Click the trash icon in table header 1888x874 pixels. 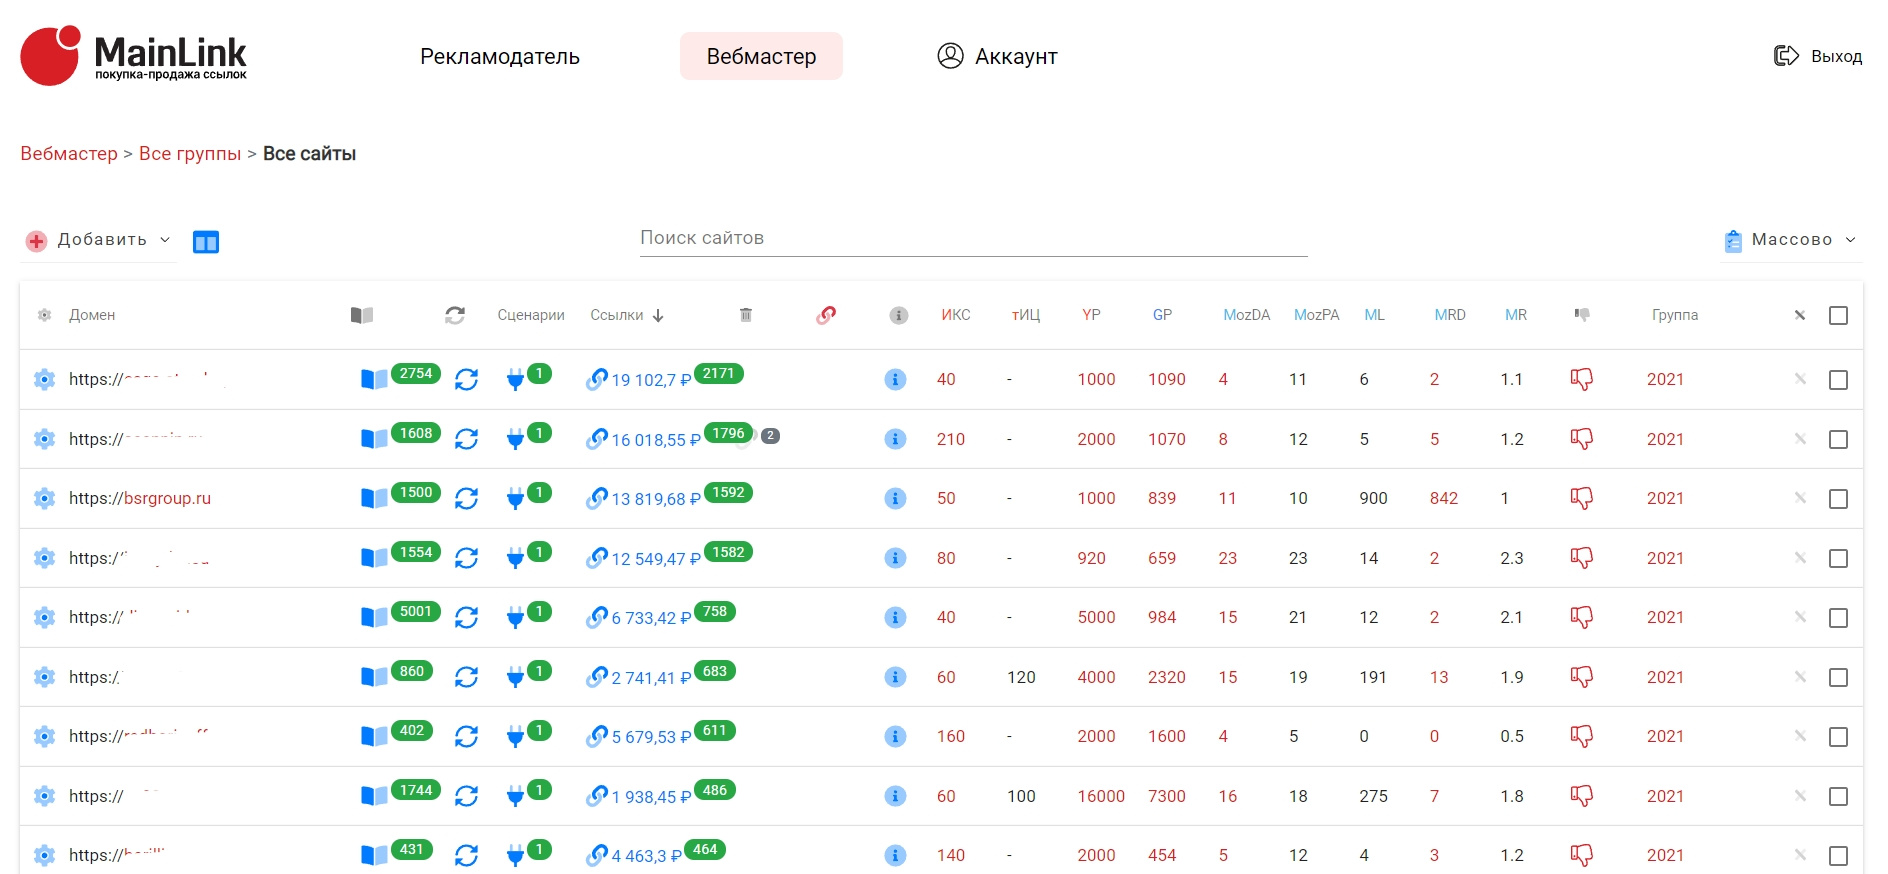tap(745, 315)
